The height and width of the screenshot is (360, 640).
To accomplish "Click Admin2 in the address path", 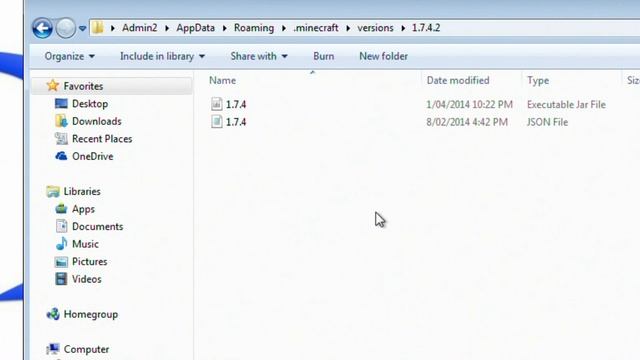I will [x=140, y=28].
